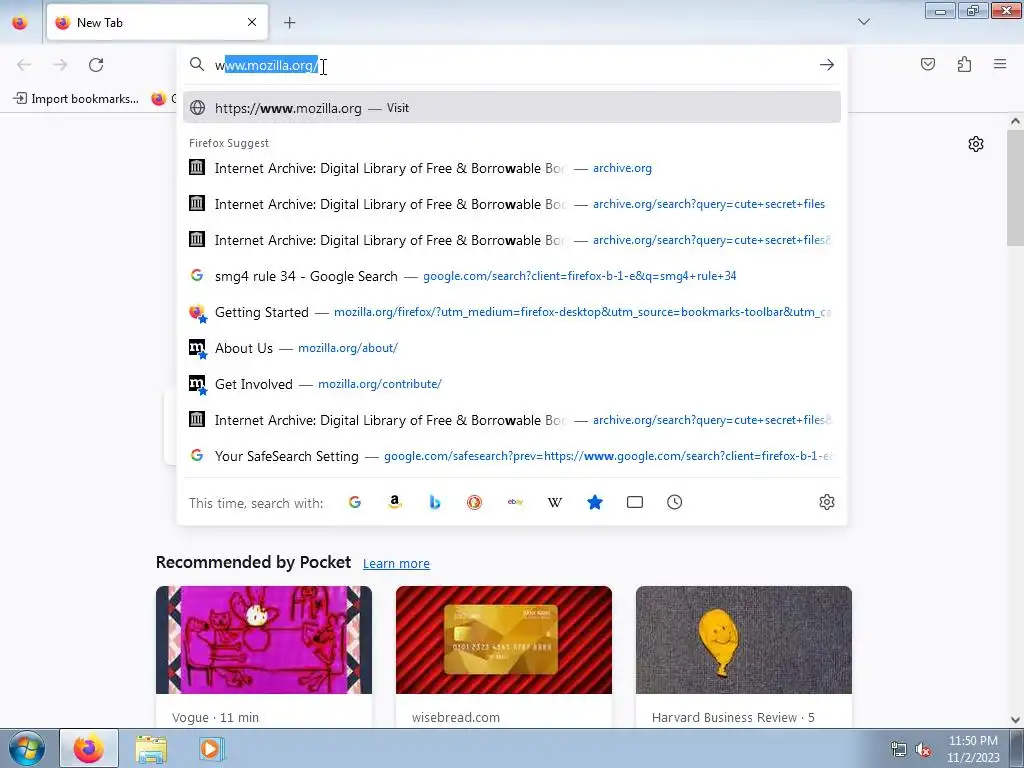This screenshot has height=768, width=1024.
Task: Open the Extensions puzzle icon
Action: pyautogui.click(x=965, y=64)
